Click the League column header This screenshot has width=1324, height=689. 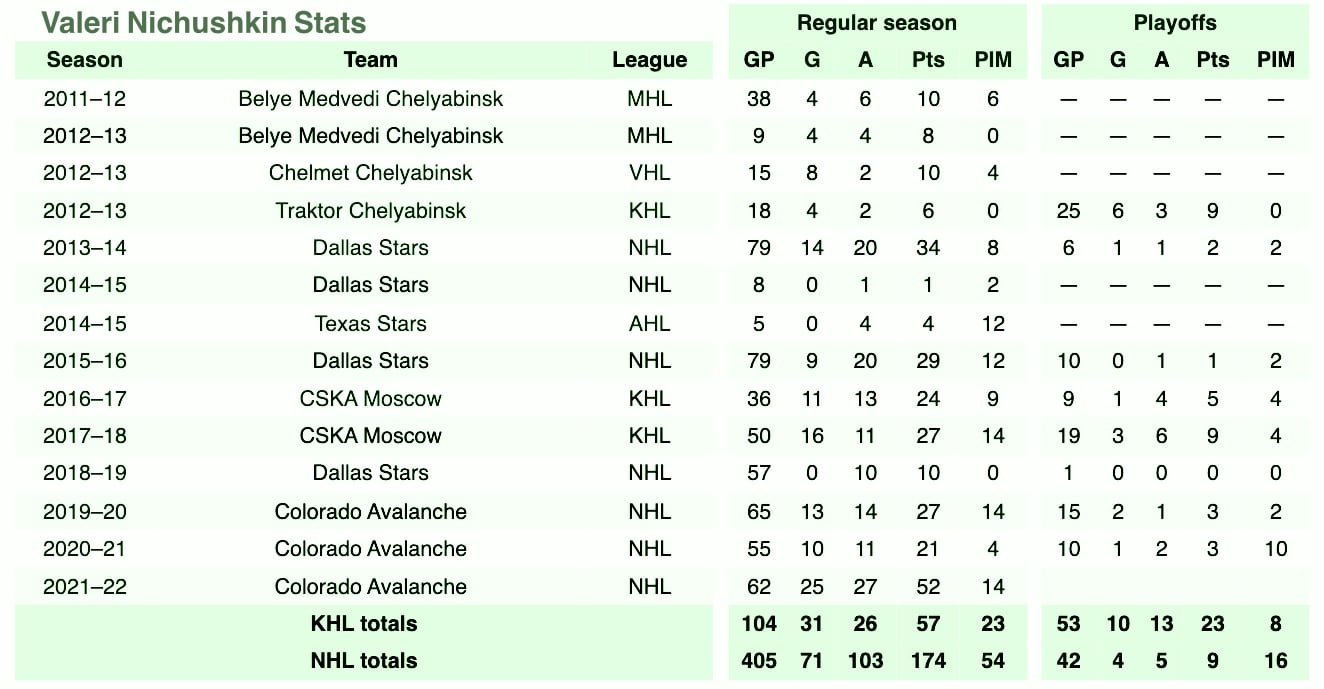(x=649, y=60)
